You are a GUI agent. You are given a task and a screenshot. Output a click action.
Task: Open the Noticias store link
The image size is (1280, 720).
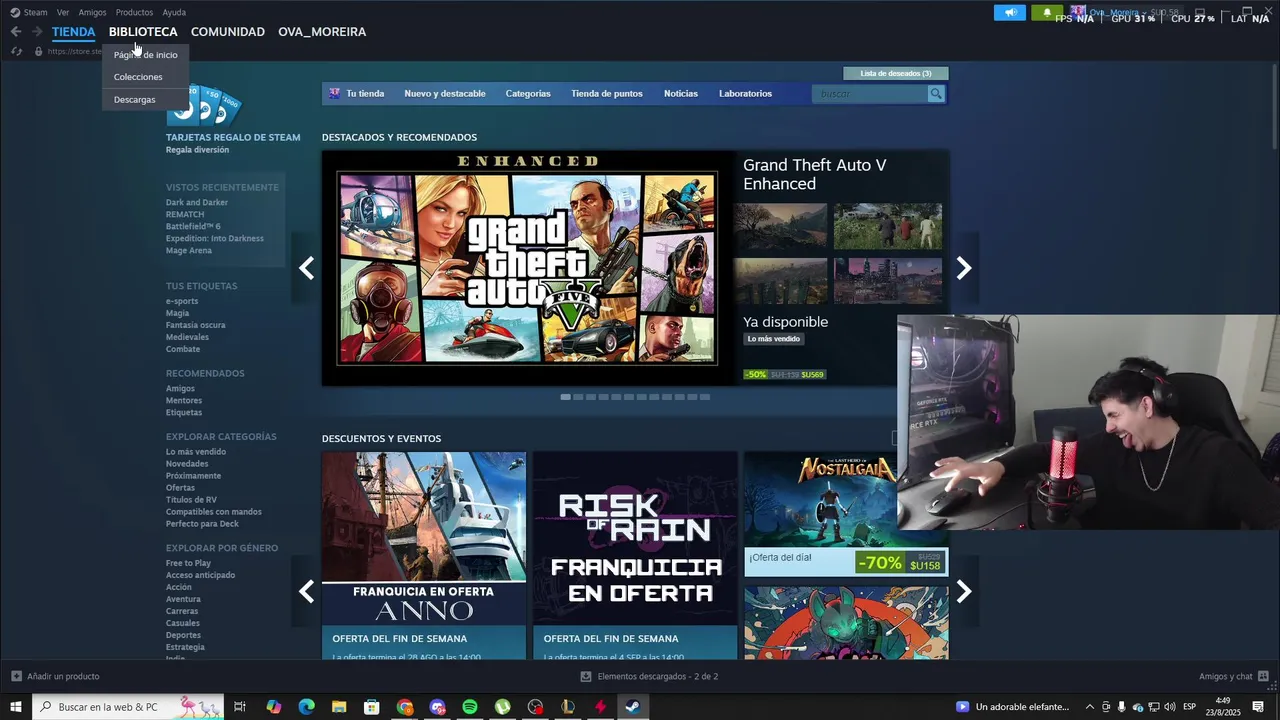coord(681,93)
